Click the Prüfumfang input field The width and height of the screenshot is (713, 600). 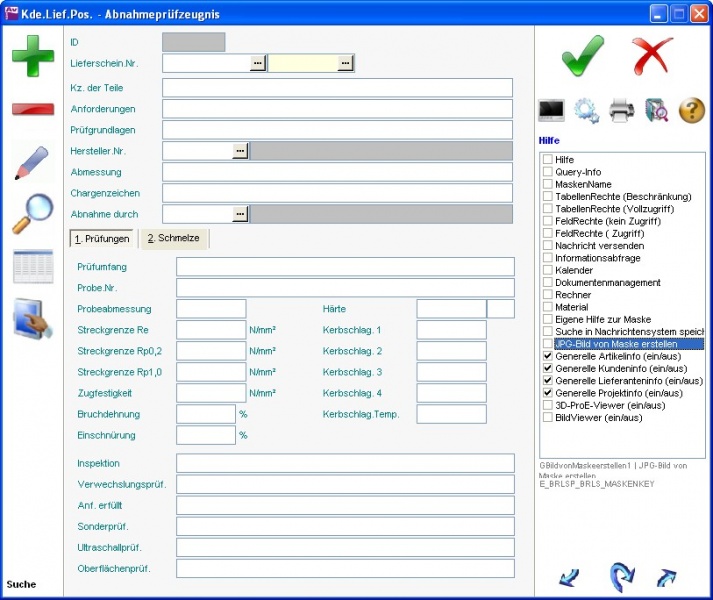(x=345, y=267)
